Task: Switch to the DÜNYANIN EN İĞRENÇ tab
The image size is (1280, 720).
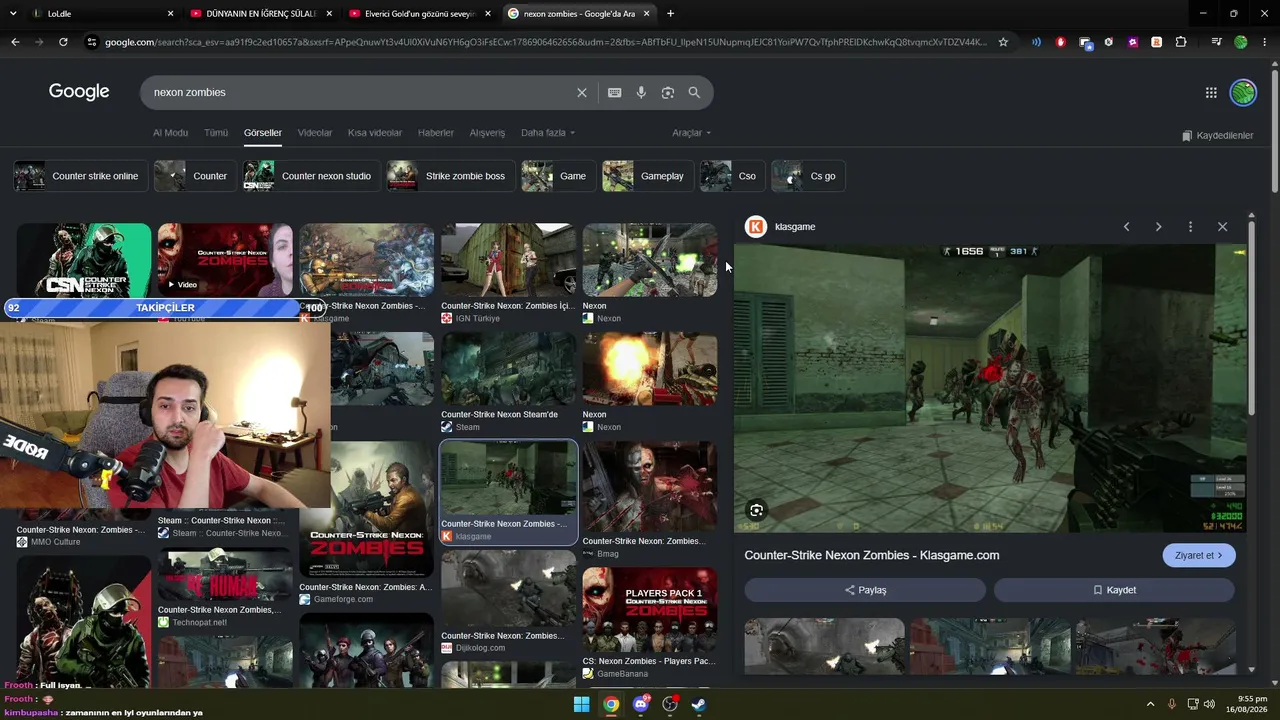Action: pyautogui.click(x=260, y=14)
